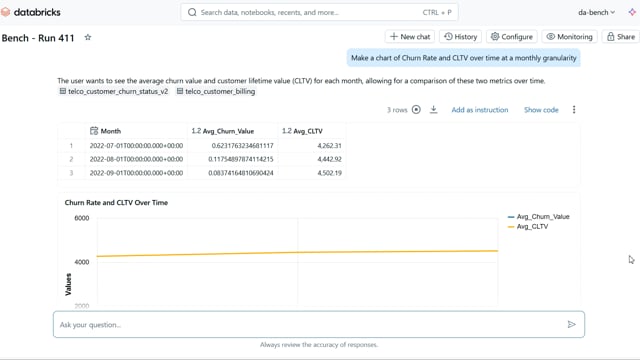Star the Bench - Run 411 space
640x360 pixels.
[x=88, y=38]
